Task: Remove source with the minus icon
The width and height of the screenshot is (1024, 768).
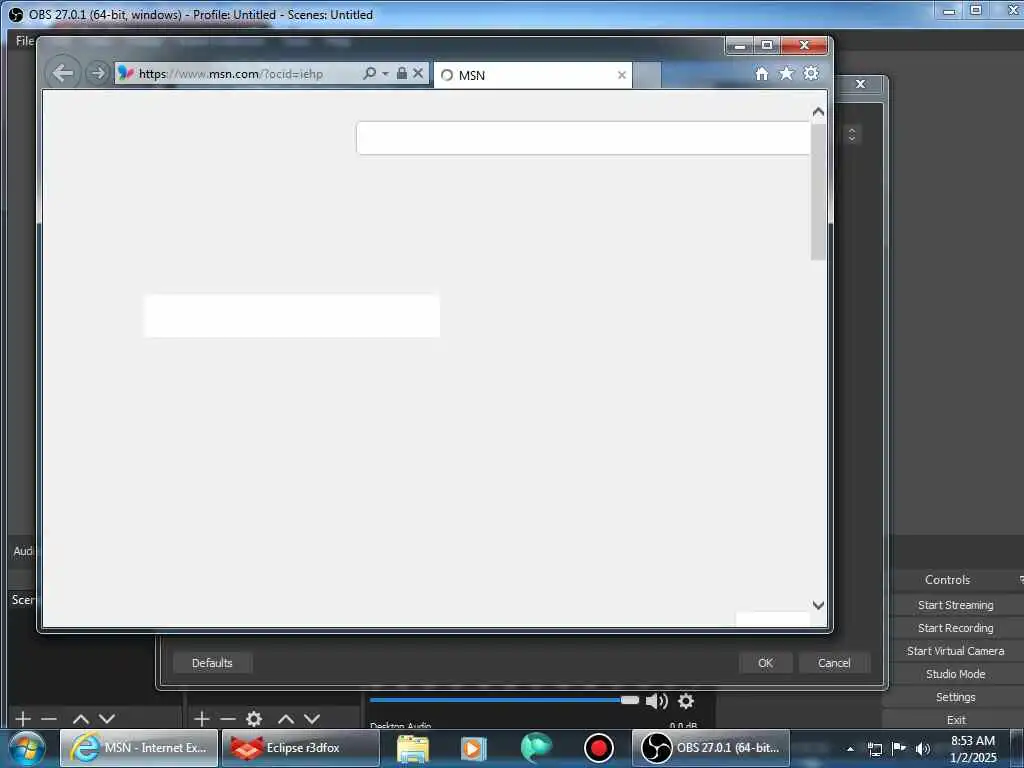Action: tap(228, 719)
